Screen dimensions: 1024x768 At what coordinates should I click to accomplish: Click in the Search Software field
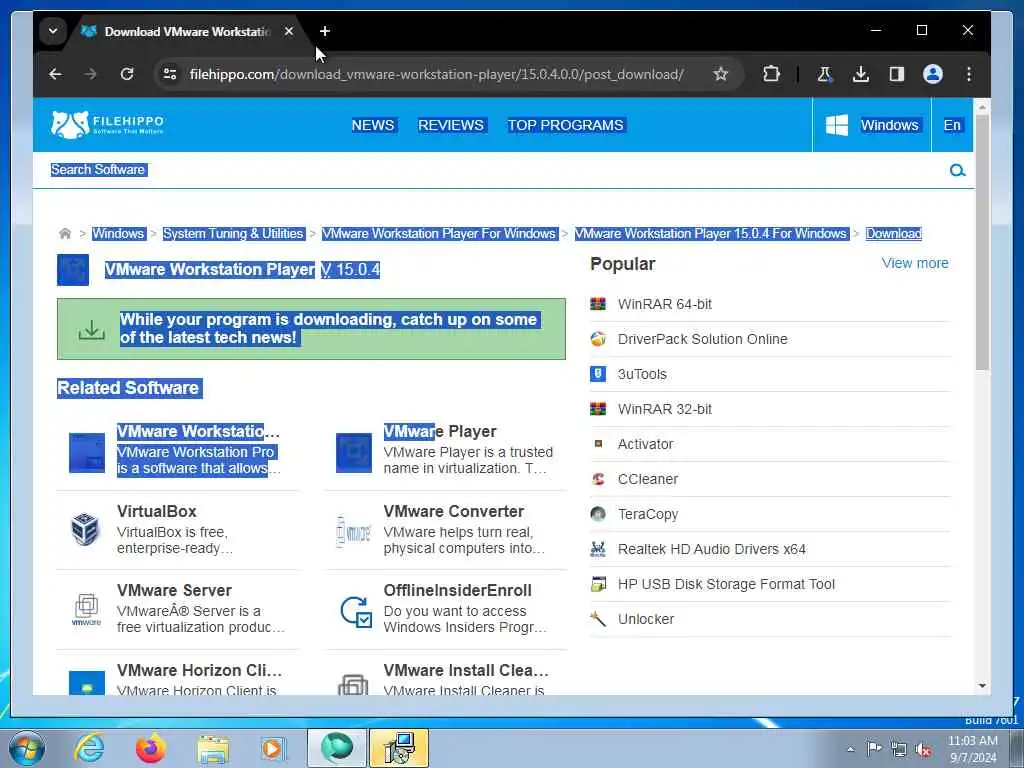coord(490,170)
